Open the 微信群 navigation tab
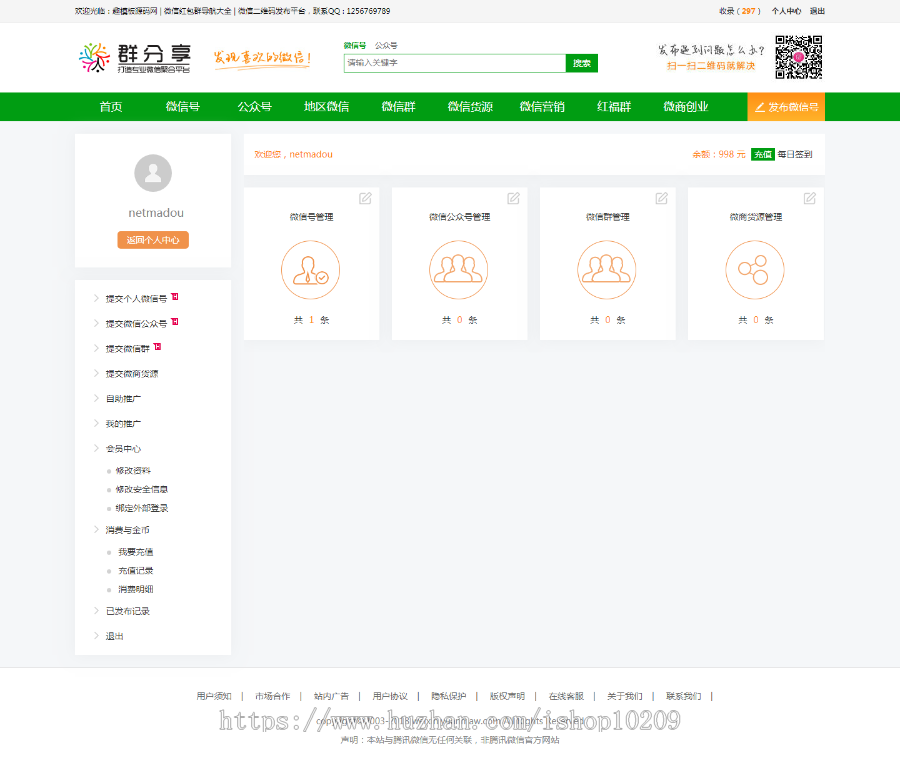 point(398,107)
